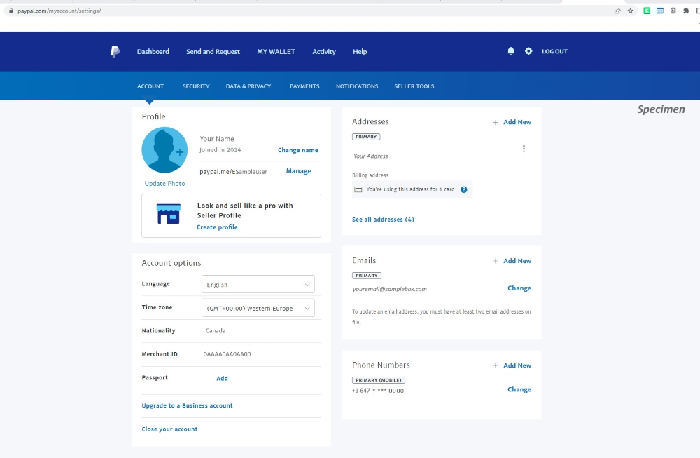Open the notifications bell

coord(512,51)
